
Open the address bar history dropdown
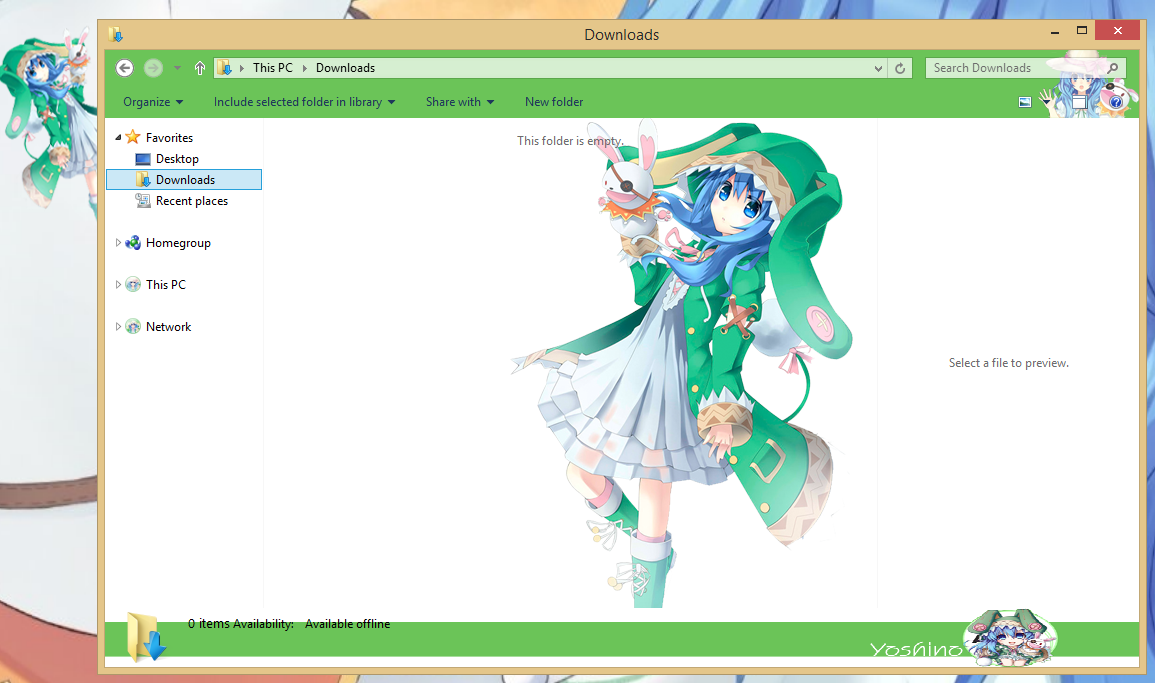878,68
